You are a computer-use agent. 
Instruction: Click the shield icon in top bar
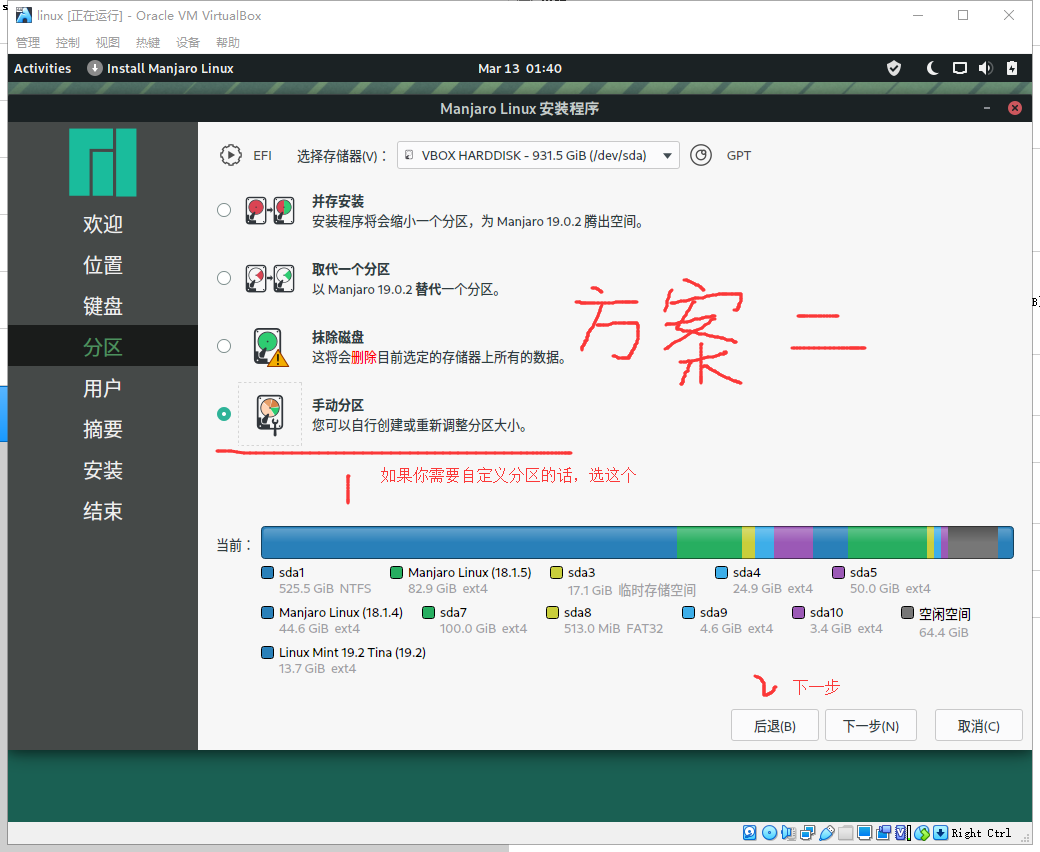(894, 68)
